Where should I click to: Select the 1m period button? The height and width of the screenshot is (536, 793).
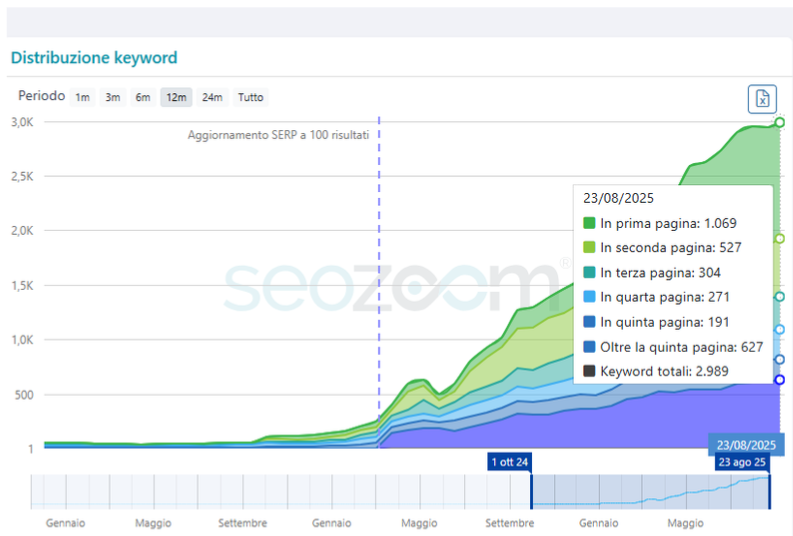click(82, 97)
